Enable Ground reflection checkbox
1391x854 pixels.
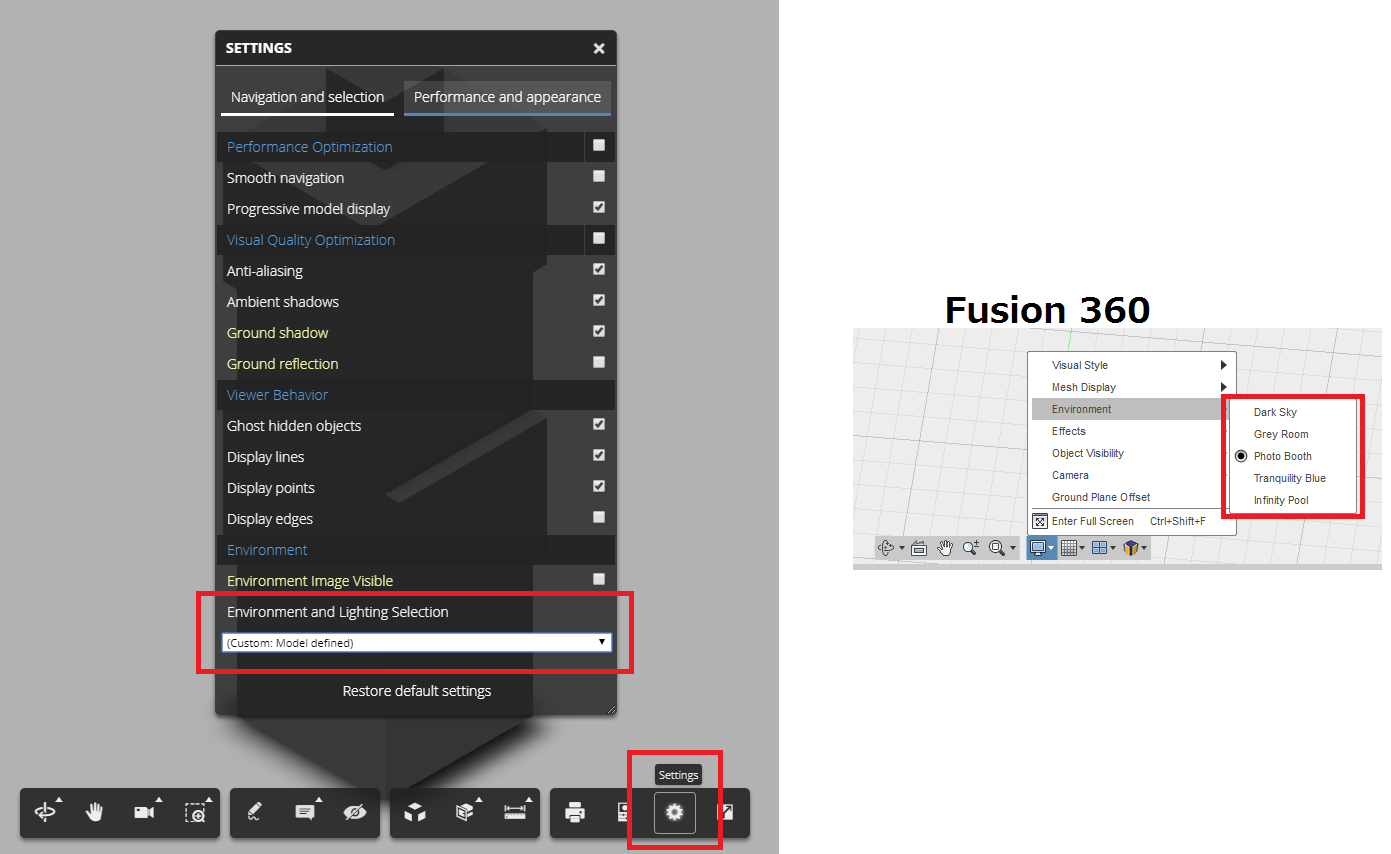(x=599, y=363)
